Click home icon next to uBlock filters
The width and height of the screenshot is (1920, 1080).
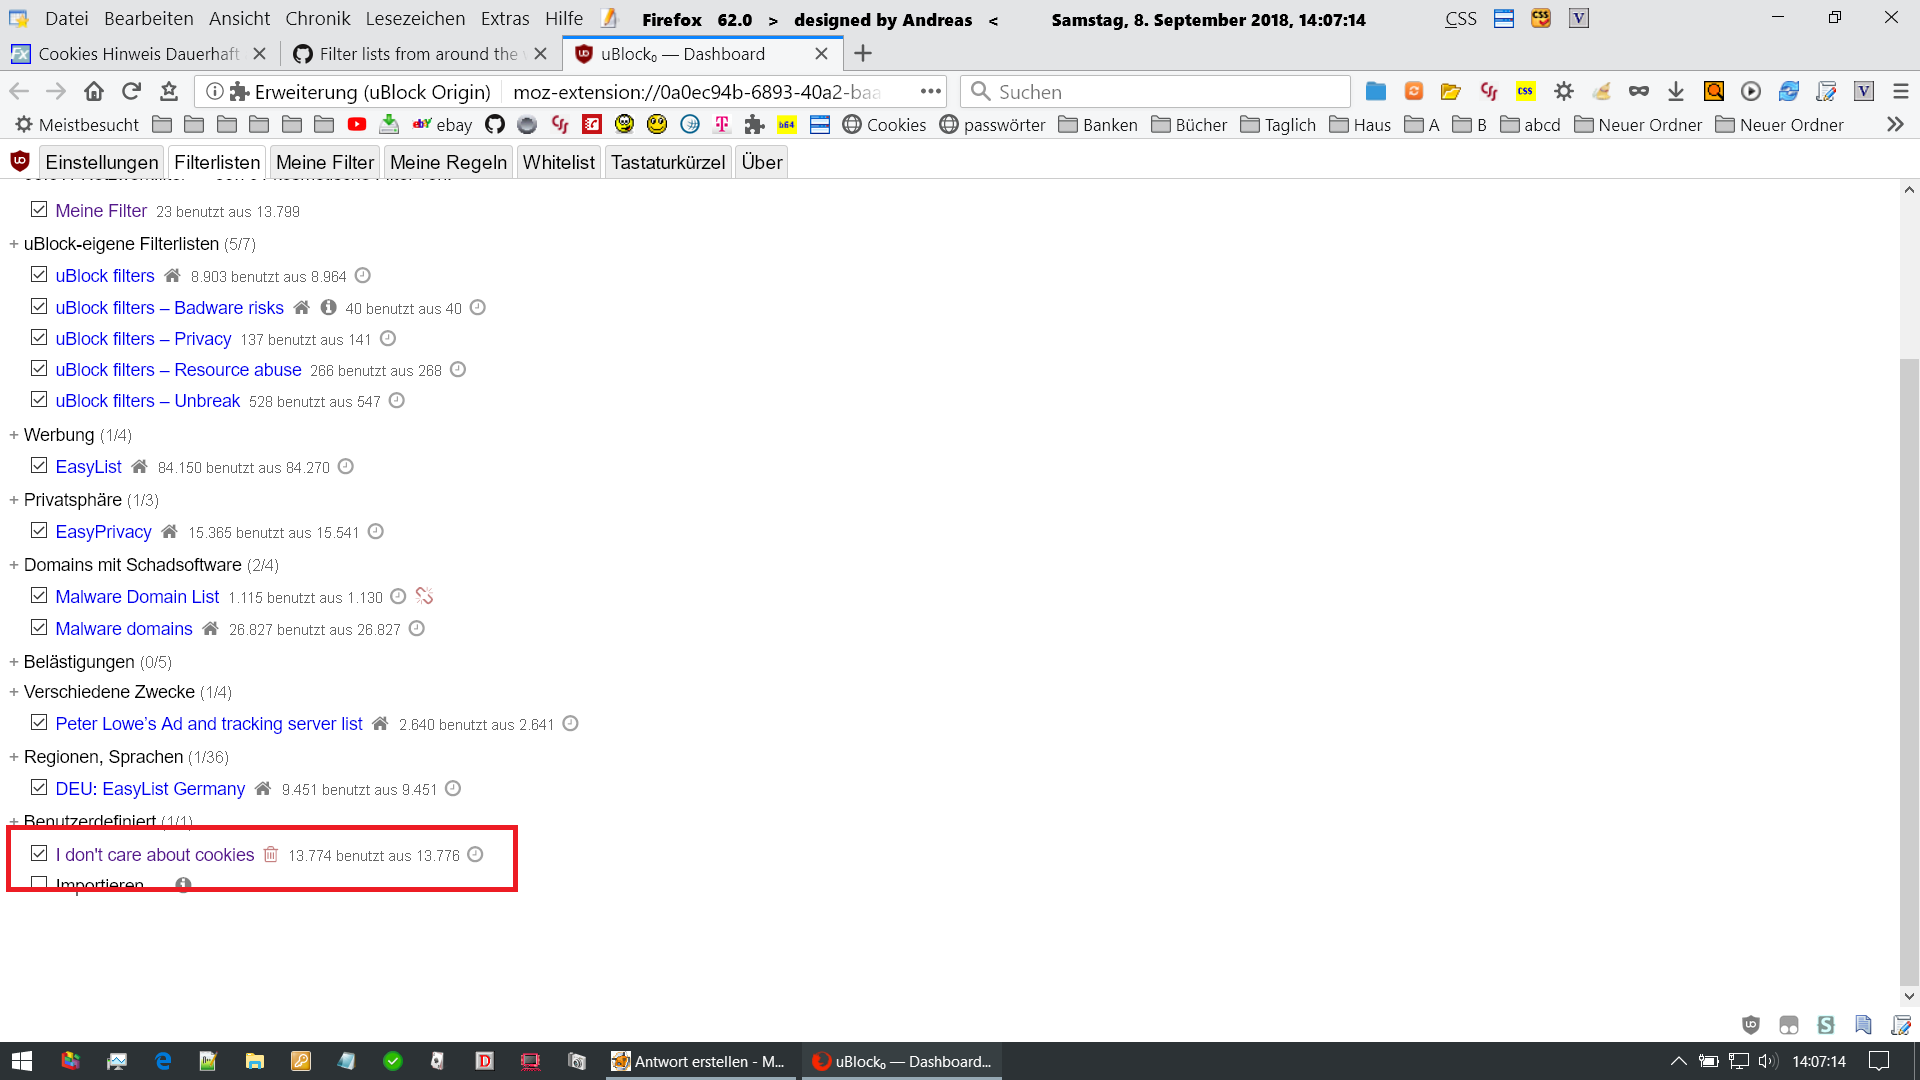coord(172,276)
